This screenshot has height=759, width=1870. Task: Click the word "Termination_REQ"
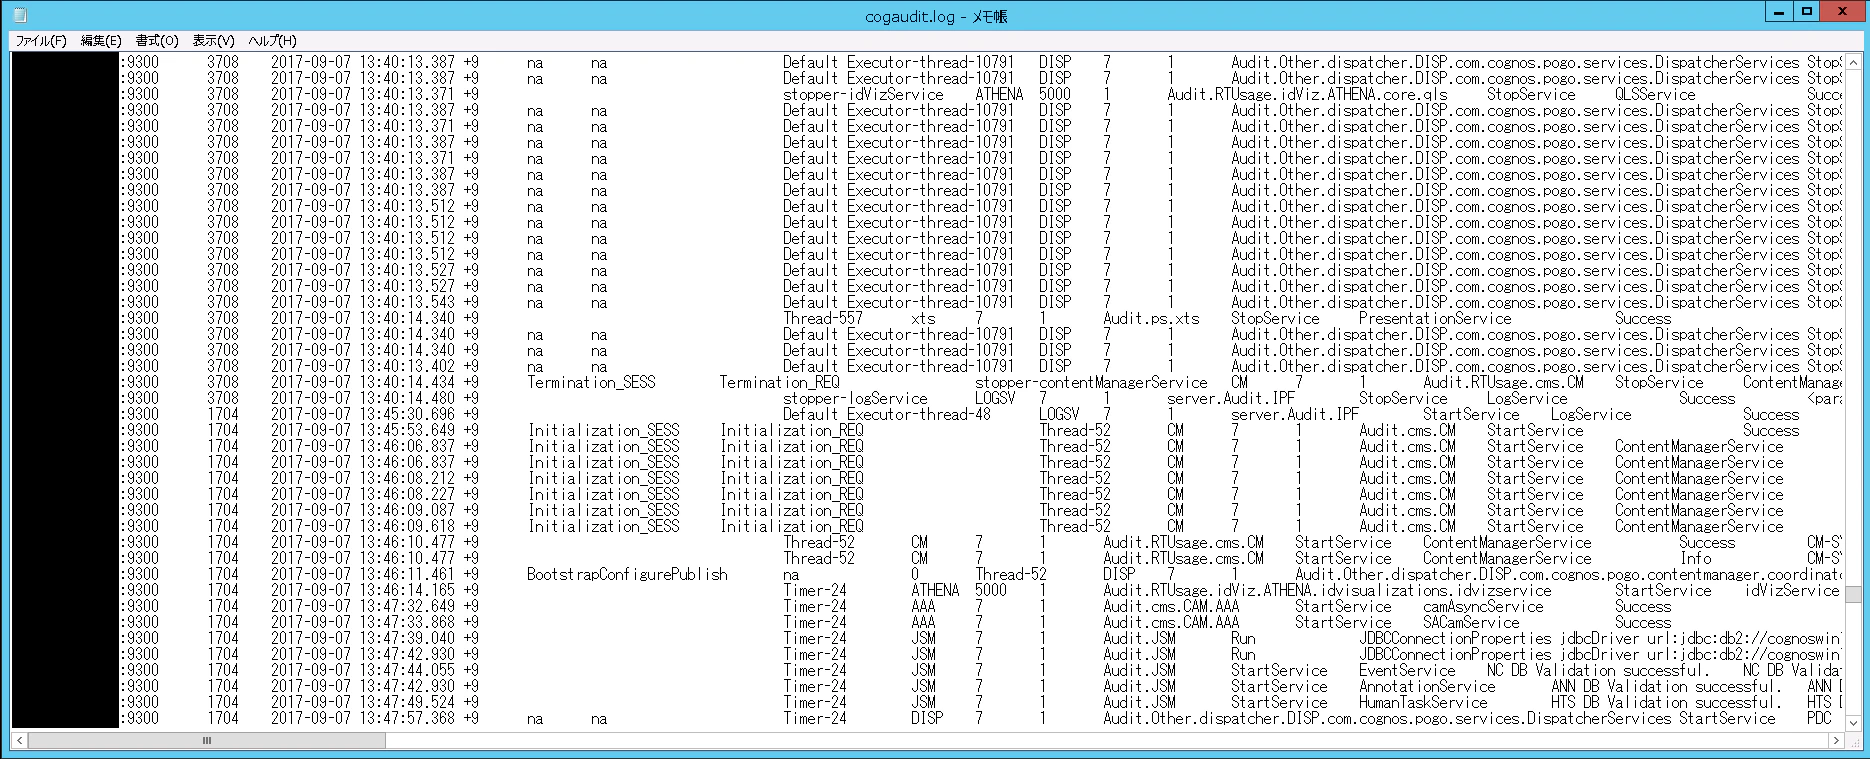[779, 382]
